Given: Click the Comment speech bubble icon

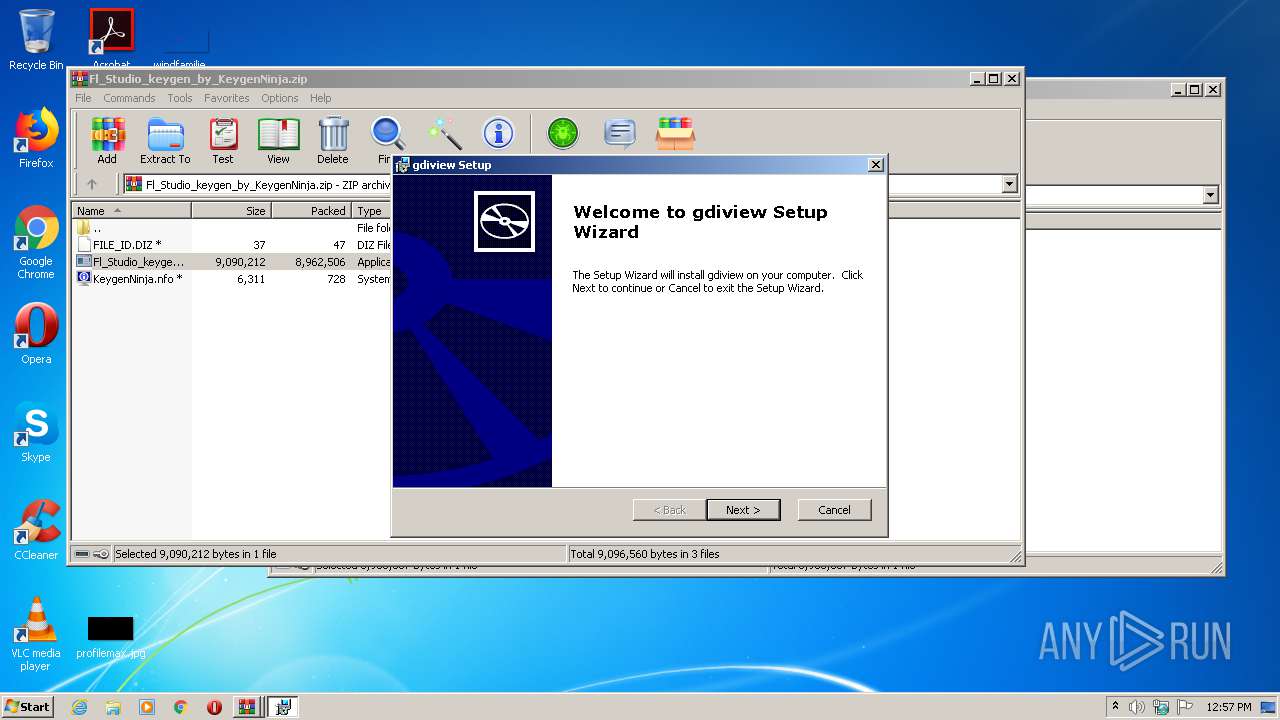Looking at the screenshot, I should [620, 133].
